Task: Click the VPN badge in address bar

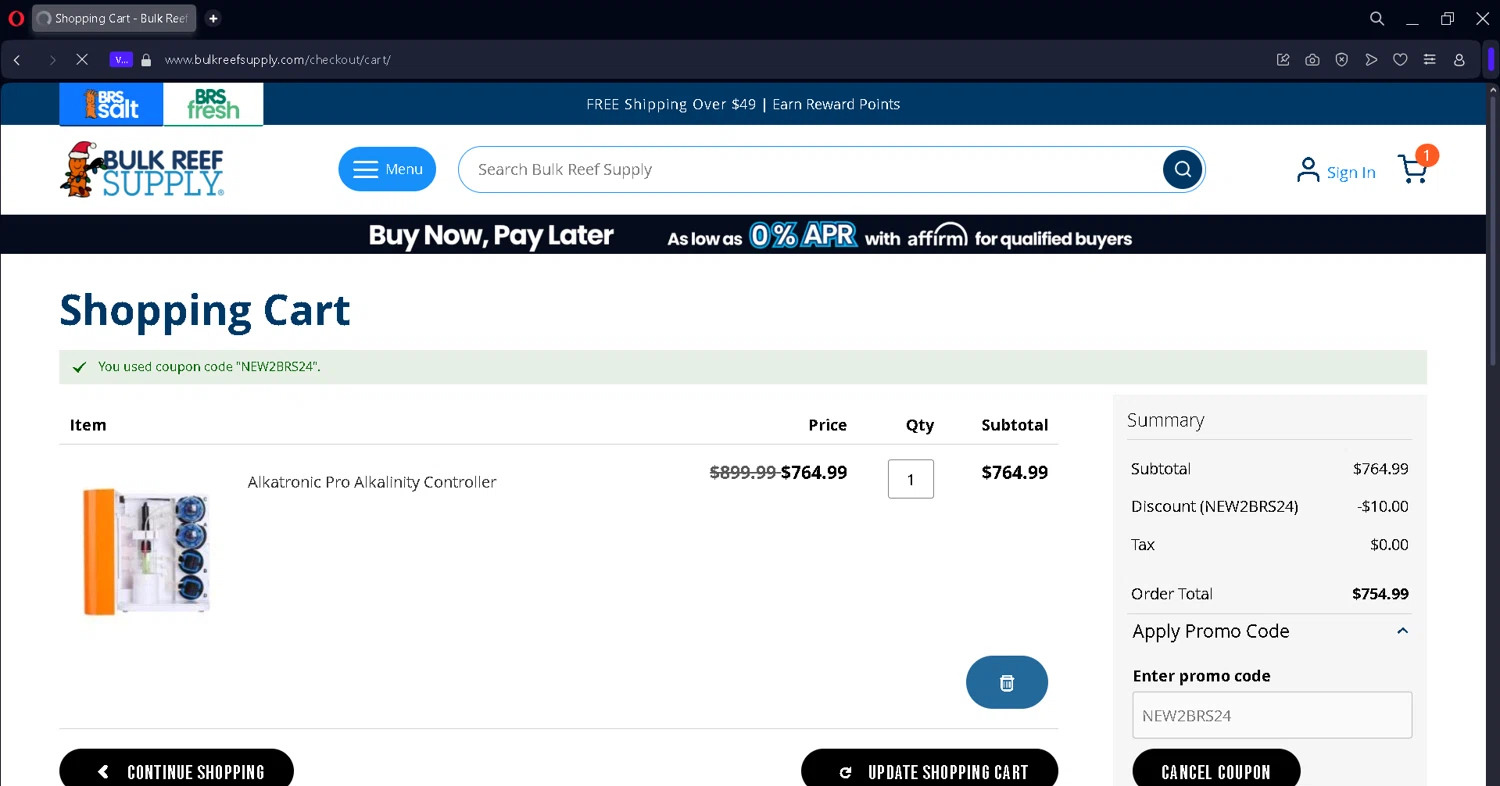Action: [x=120, y=60]
